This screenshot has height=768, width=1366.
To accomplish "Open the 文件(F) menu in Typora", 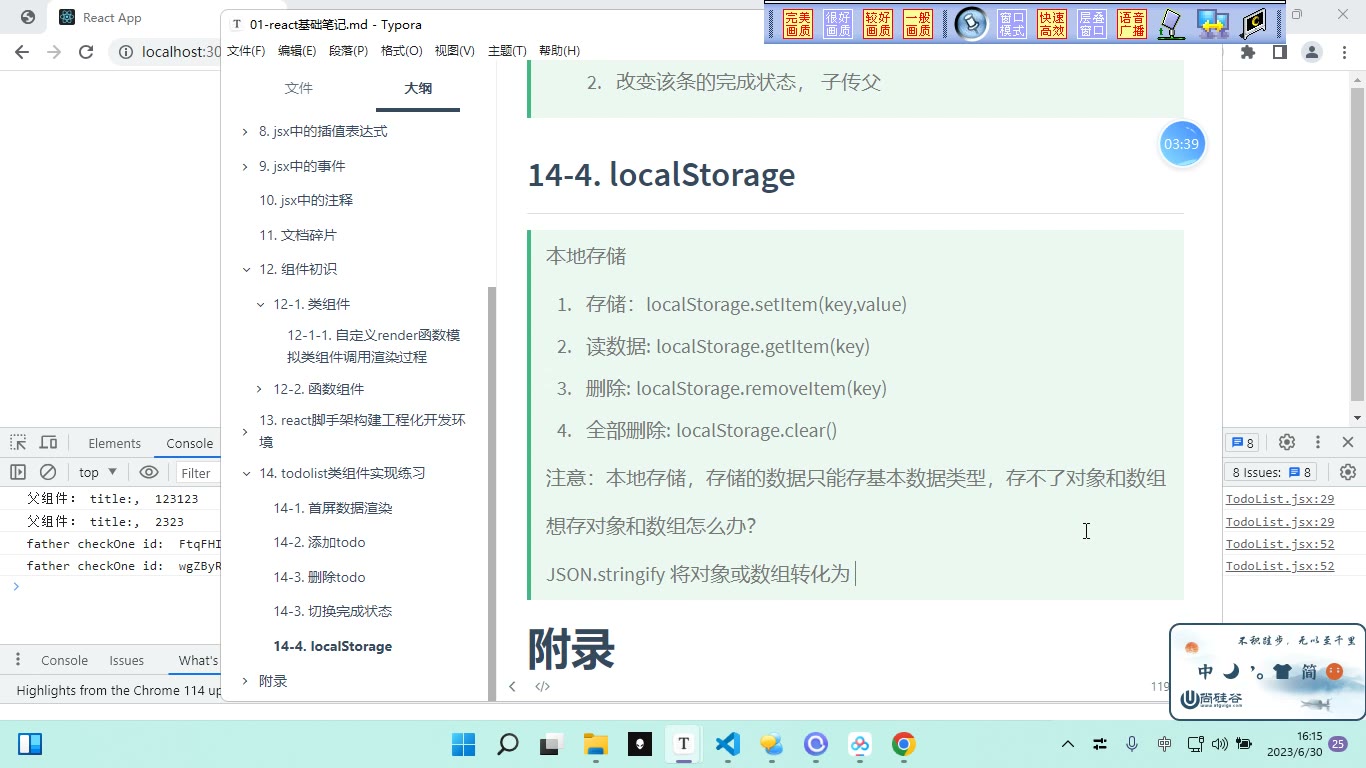I will pos(246,51).
